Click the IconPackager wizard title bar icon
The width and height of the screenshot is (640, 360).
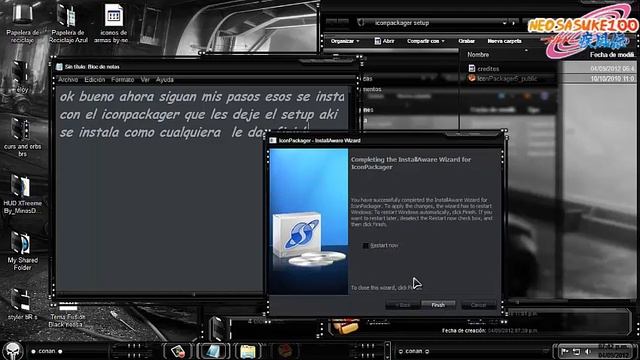273,140
